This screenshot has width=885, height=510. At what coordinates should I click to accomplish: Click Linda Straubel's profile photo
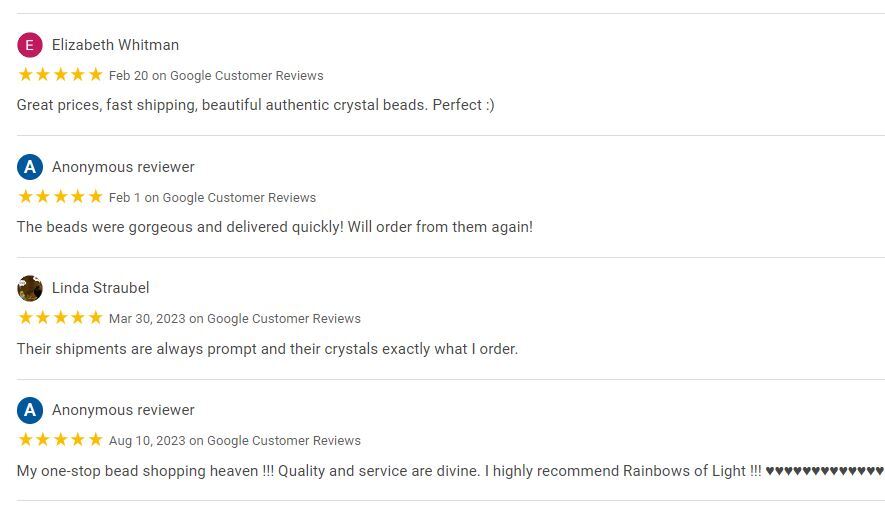30,288
